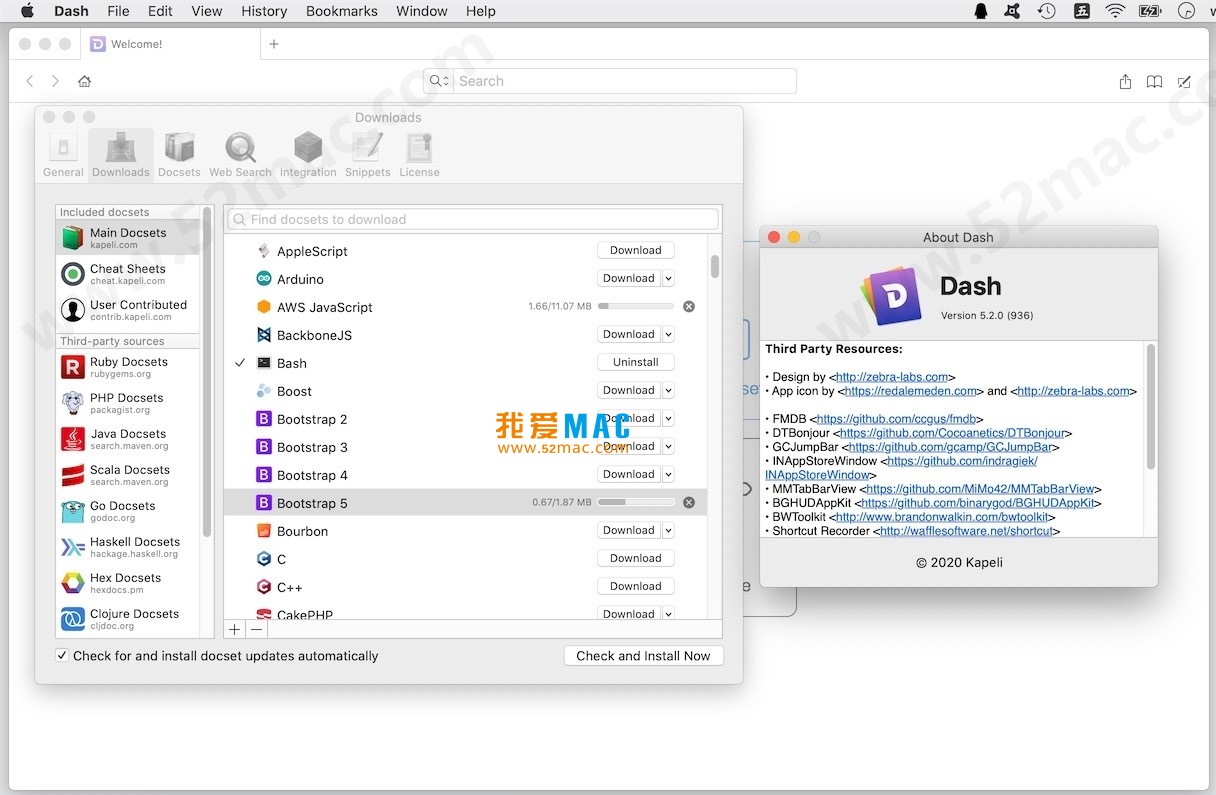This screenshot has width=1216, height=795.
Task: Go forward in Dash browser
Action: [x=55, y=81]
